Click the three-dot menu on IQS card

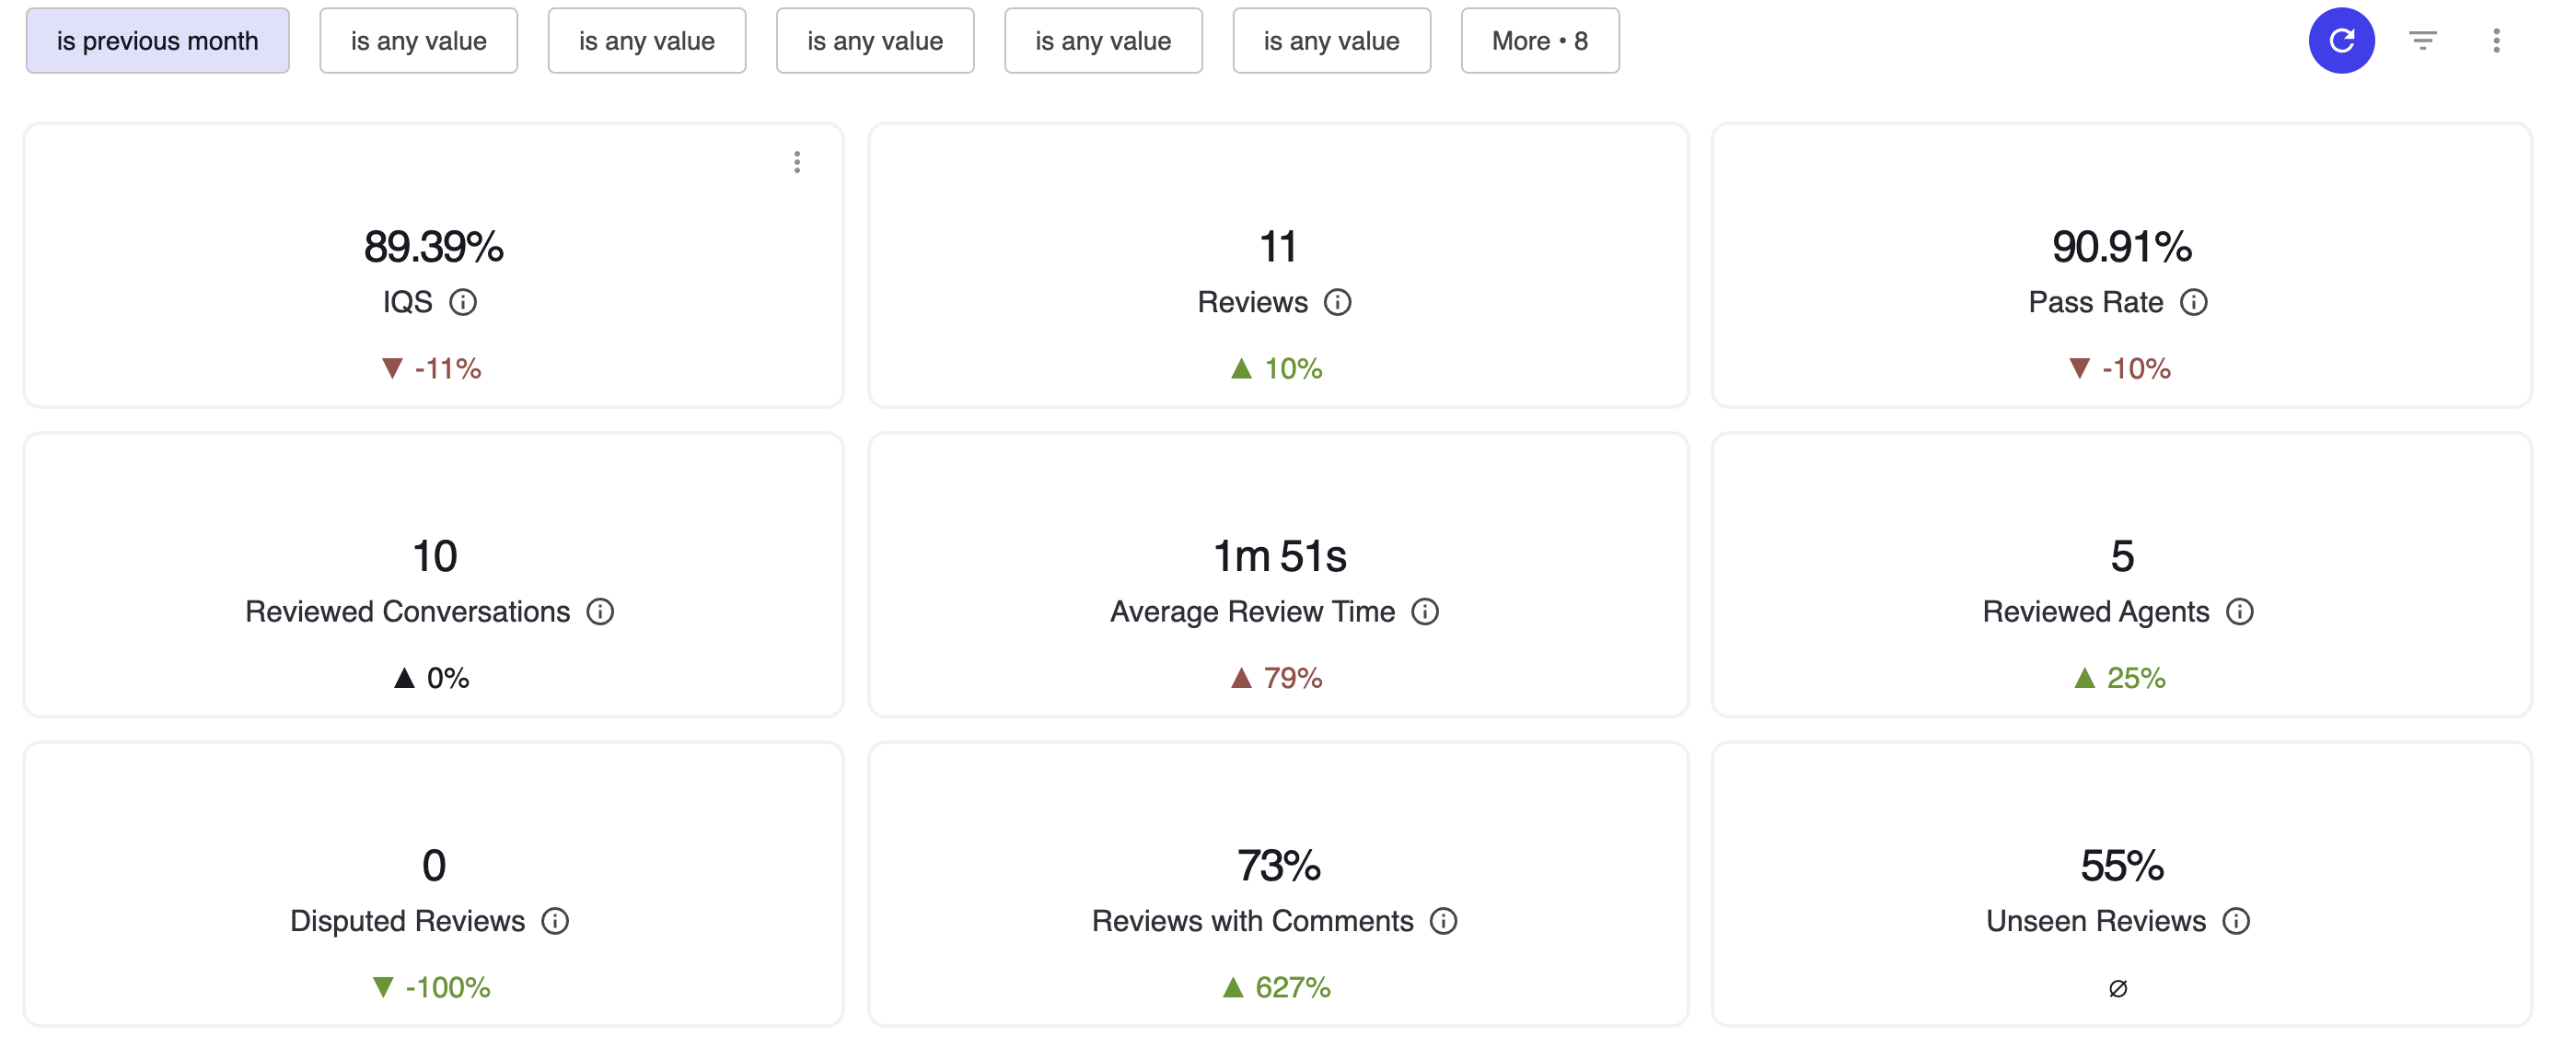(795, 161)
